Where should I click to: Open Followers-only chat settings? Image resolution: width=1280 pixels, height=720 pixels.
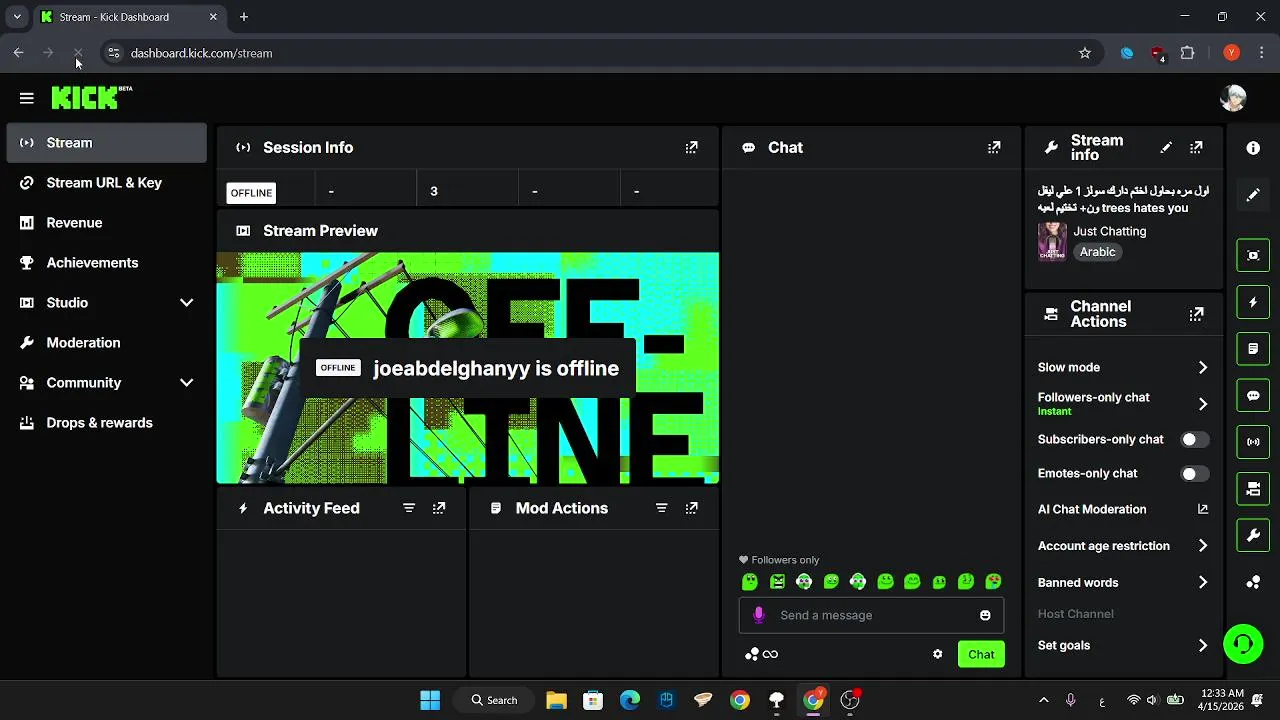click(1123, 403)
